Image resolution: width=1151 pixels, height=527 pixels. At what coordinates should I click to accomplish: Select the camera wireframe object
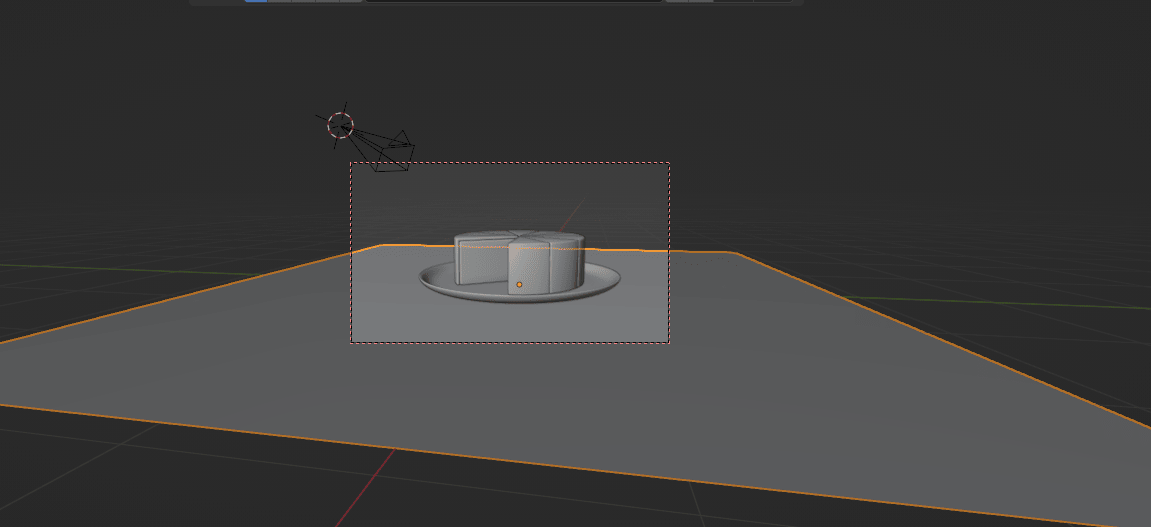tap(392, 151)
